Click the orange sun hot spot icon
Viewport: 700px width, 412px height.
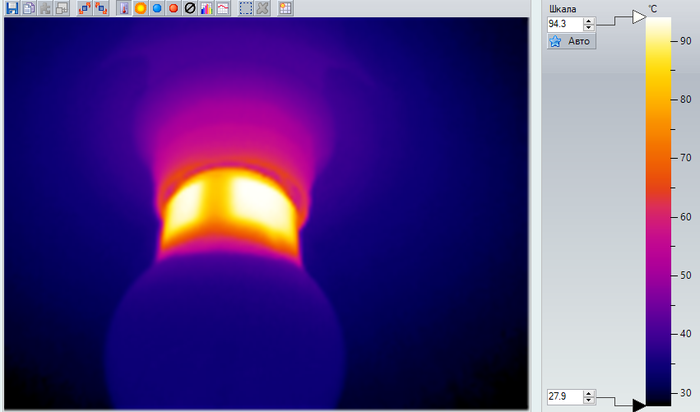pyautogui.click(x=141, y=8)
